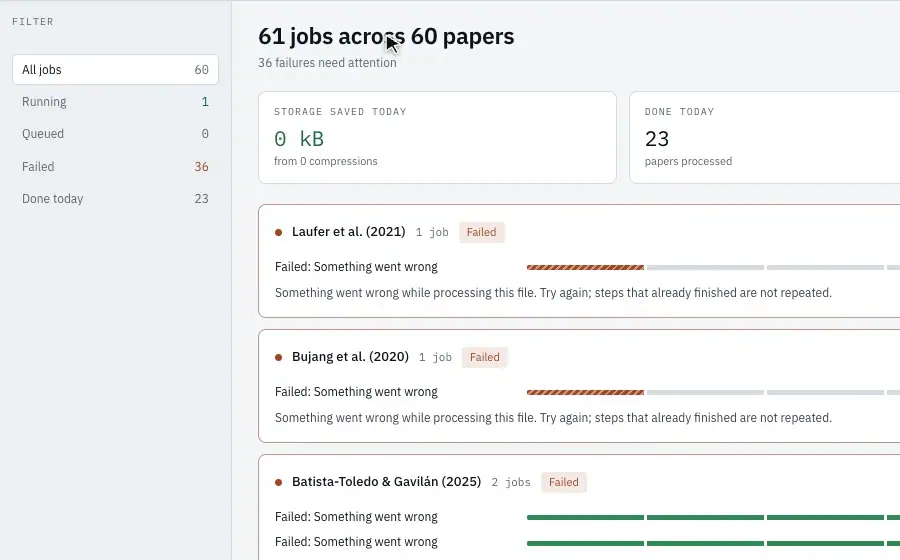Screen dimensions: 900x560
Task: Click 'from 0 compressions' text
Action: click(326, 161)
